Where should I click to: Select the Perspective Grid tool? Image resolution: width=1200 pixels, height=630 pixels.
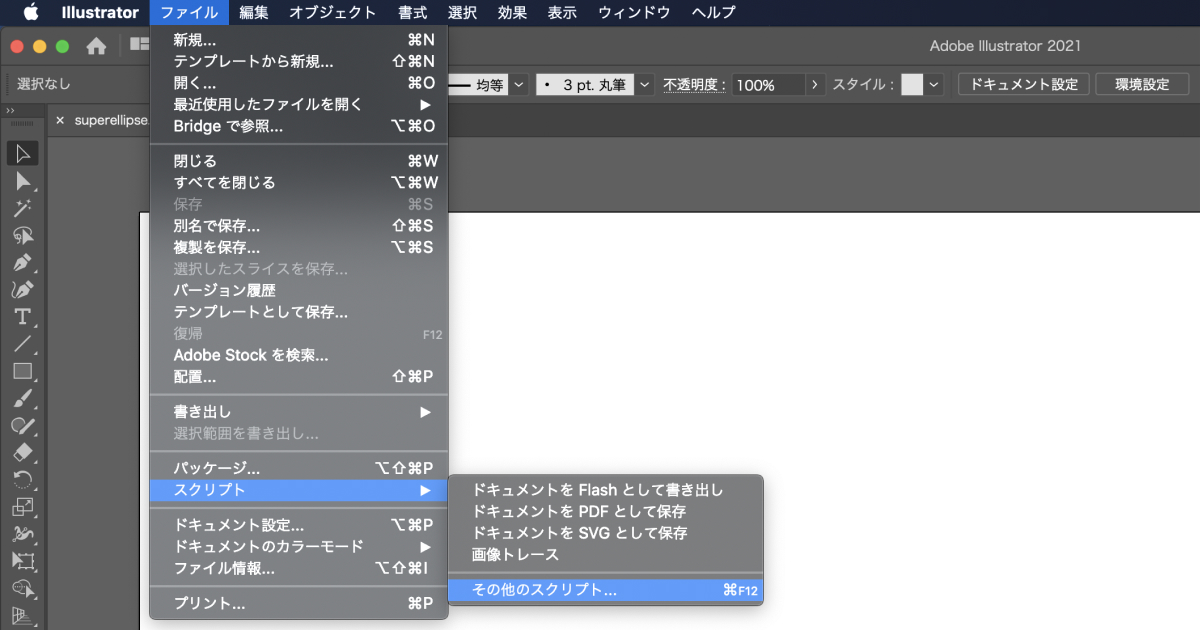pos(23,614)
